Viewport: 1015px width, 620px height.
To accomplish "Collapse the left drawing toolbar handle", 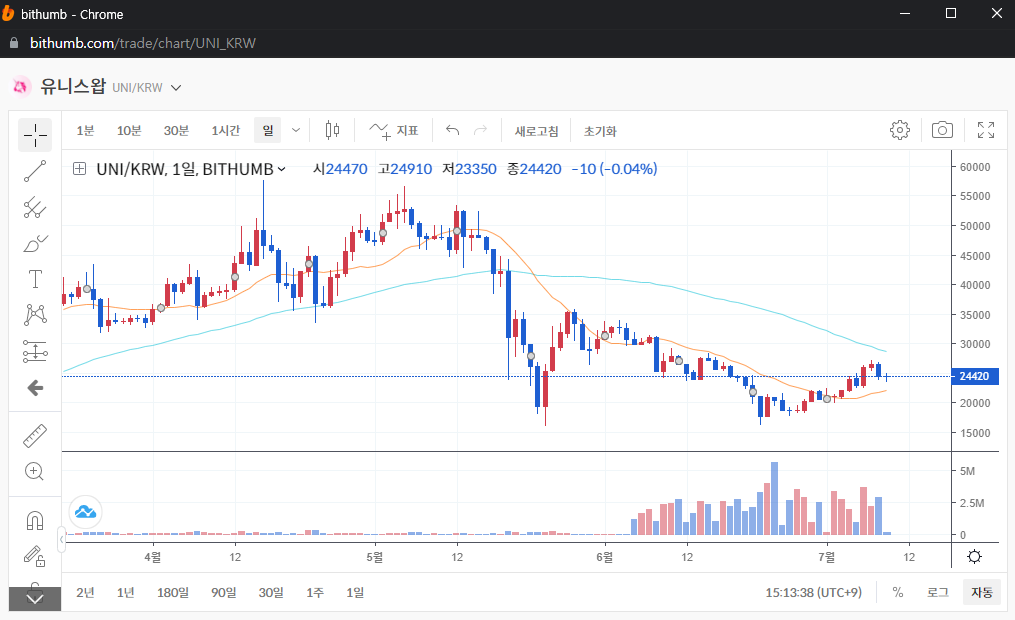I will [62, 539].
